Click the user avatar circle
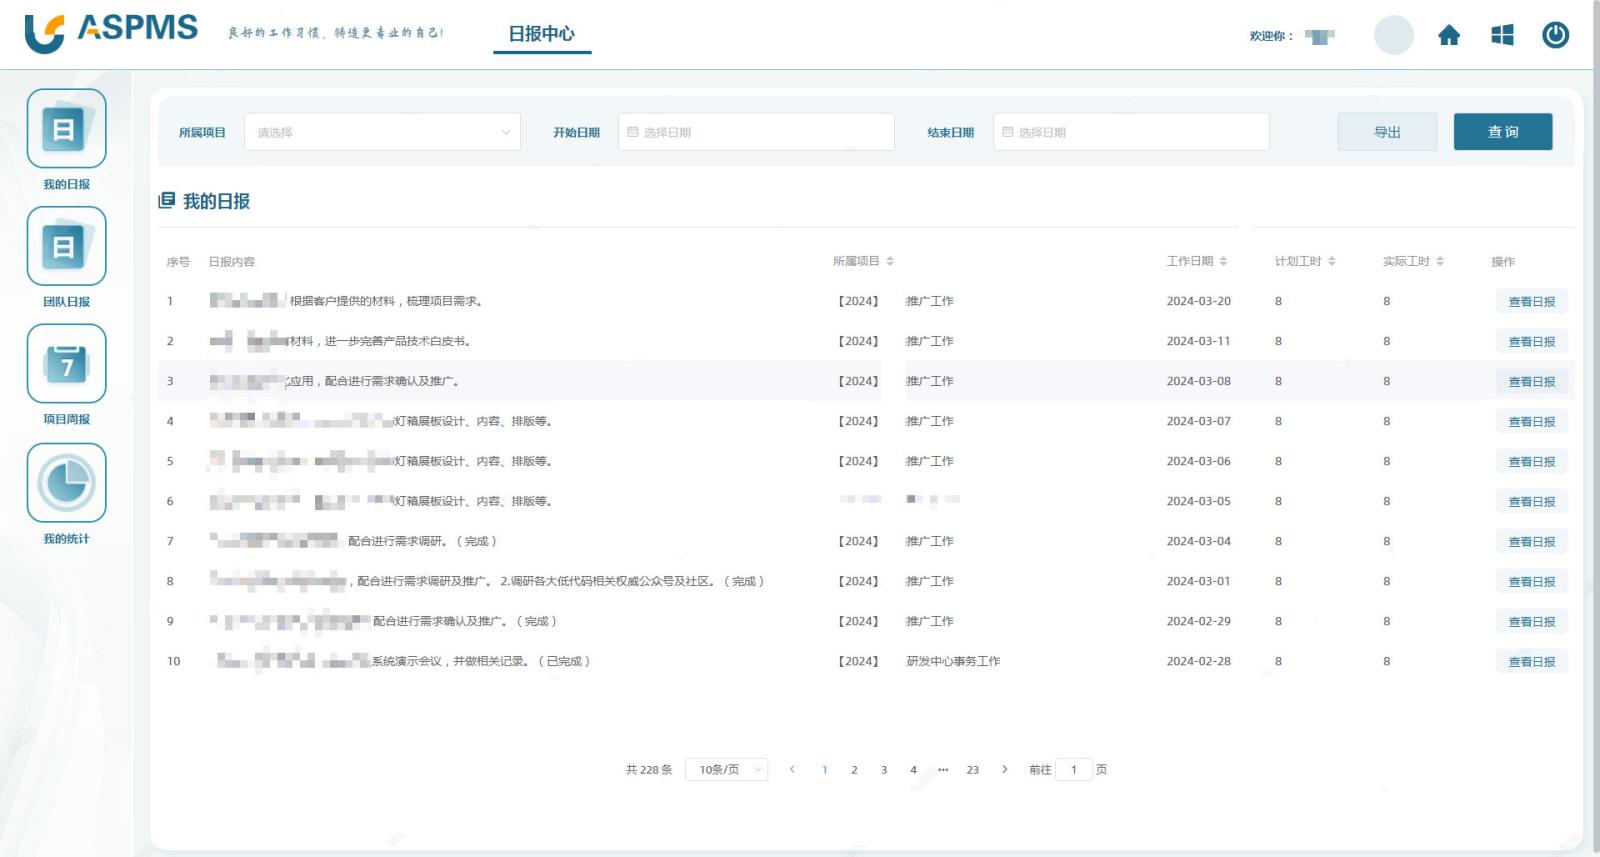The height and width of the screenshot is (857, 1600). (x=1393, y=36)
